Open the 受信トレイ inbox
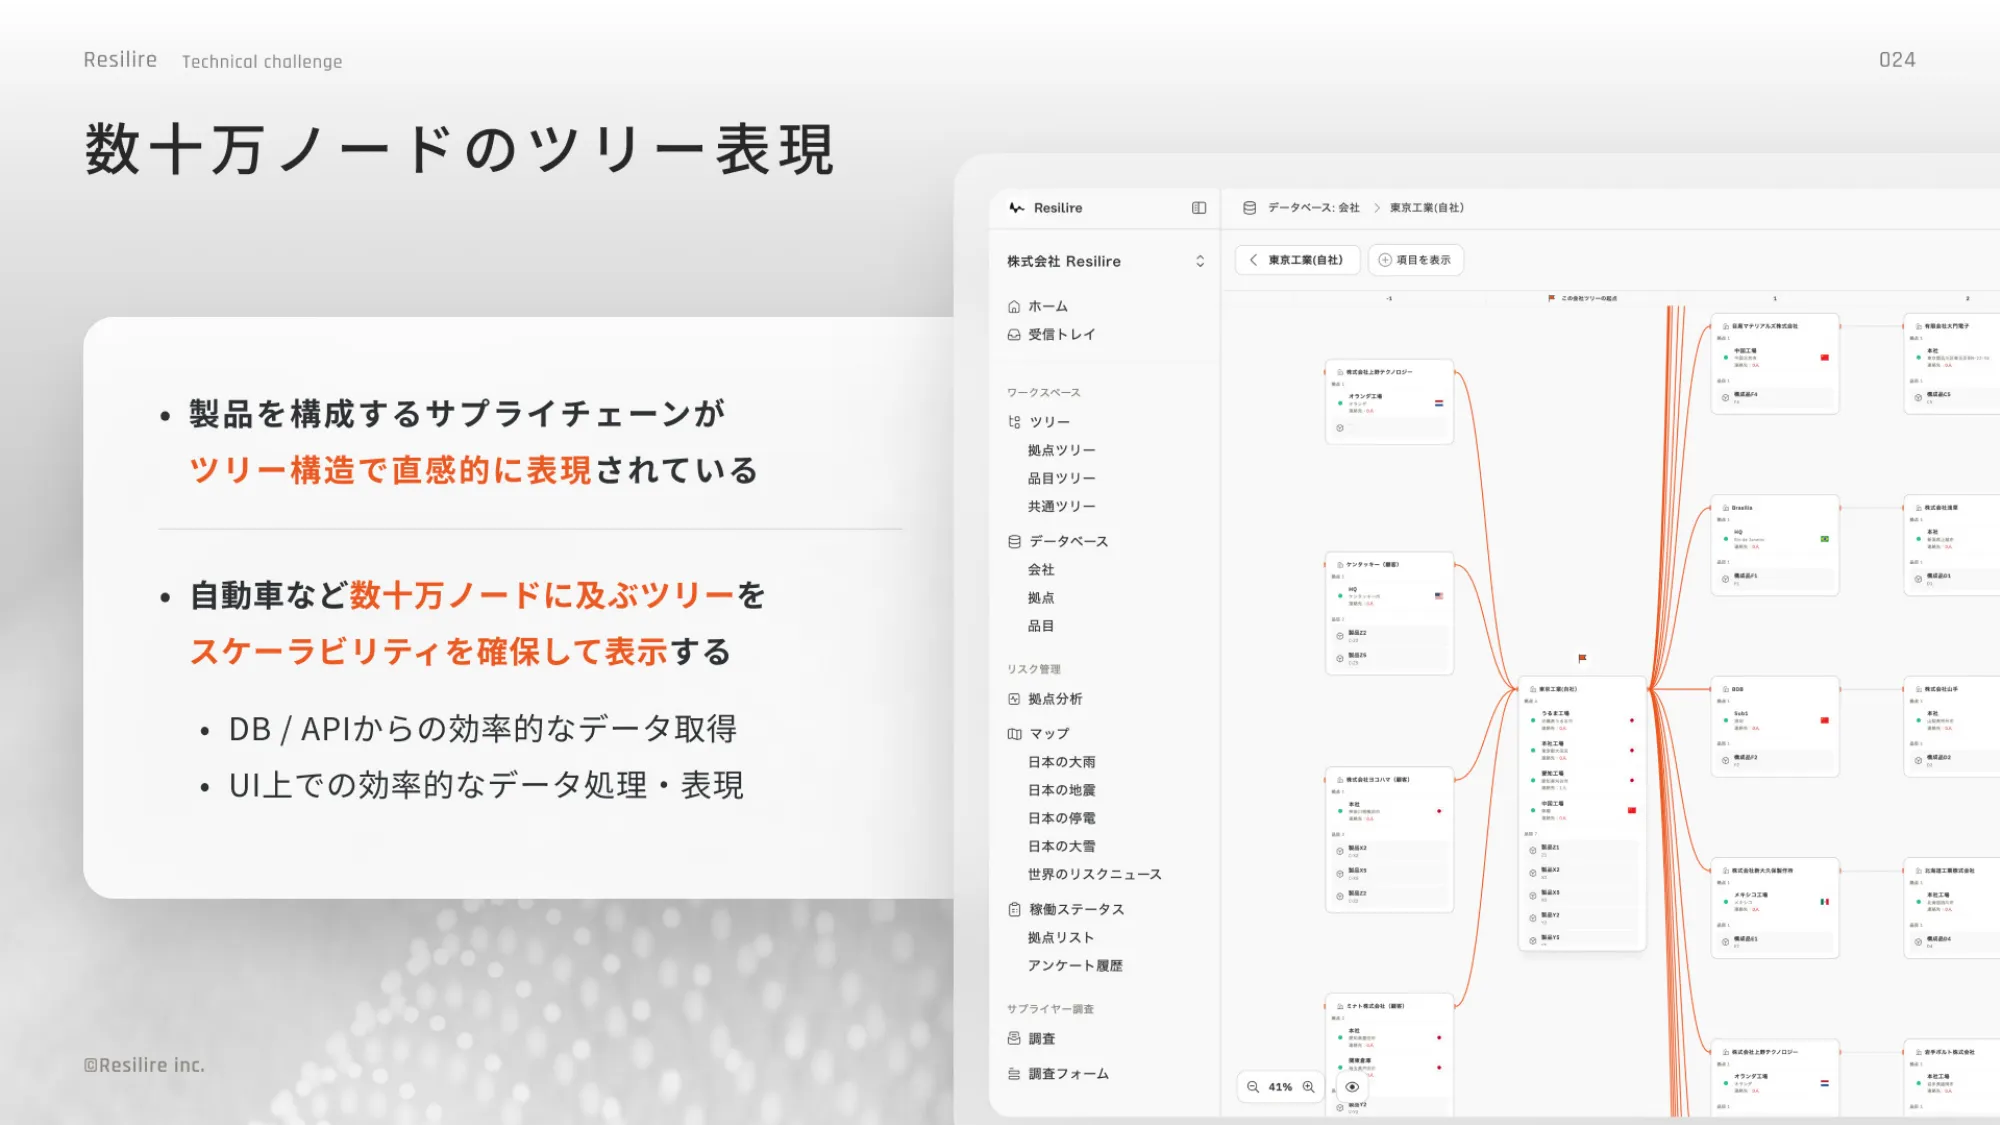Image resolution: width=2000 pixels, height=1125 pixels. 1060,335
